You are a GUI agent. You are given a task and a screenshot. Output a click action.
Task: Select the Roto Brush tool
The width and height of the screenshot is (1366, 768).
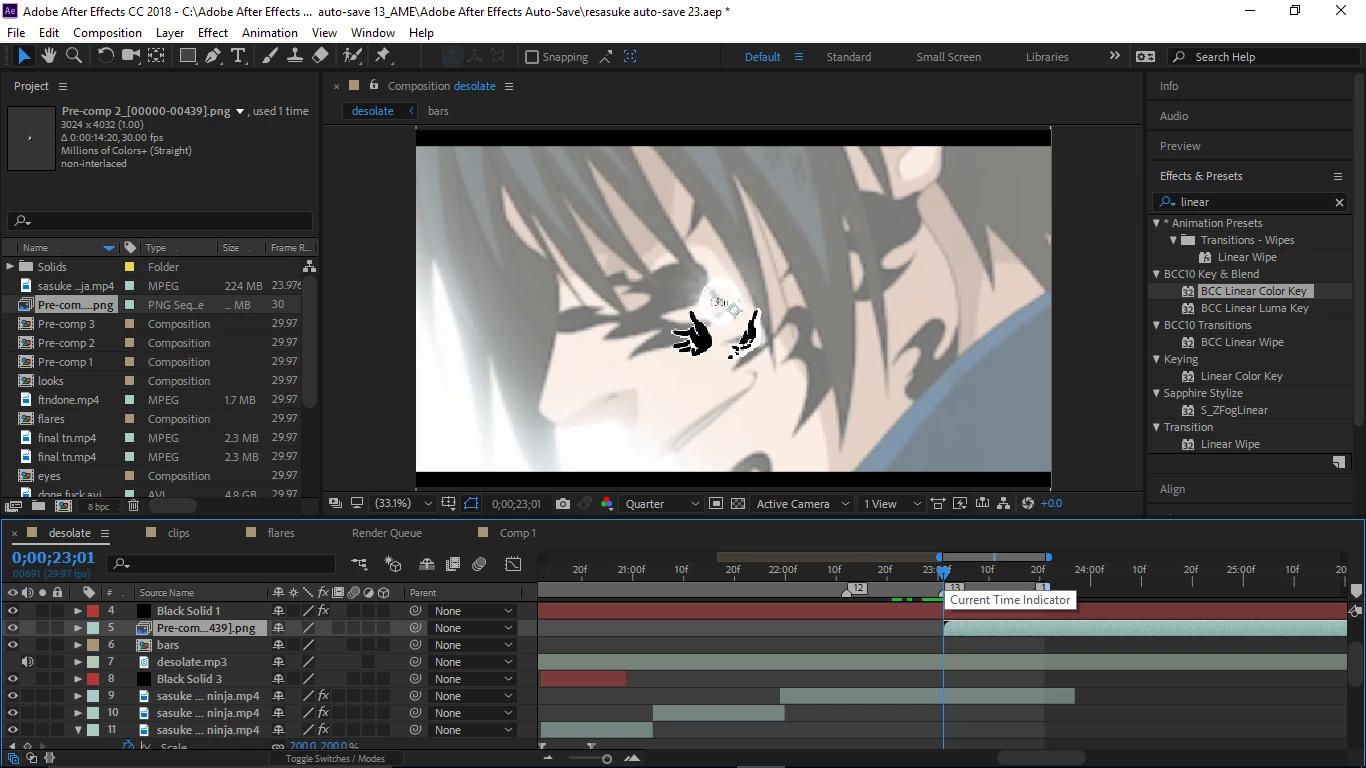(352, 56)
